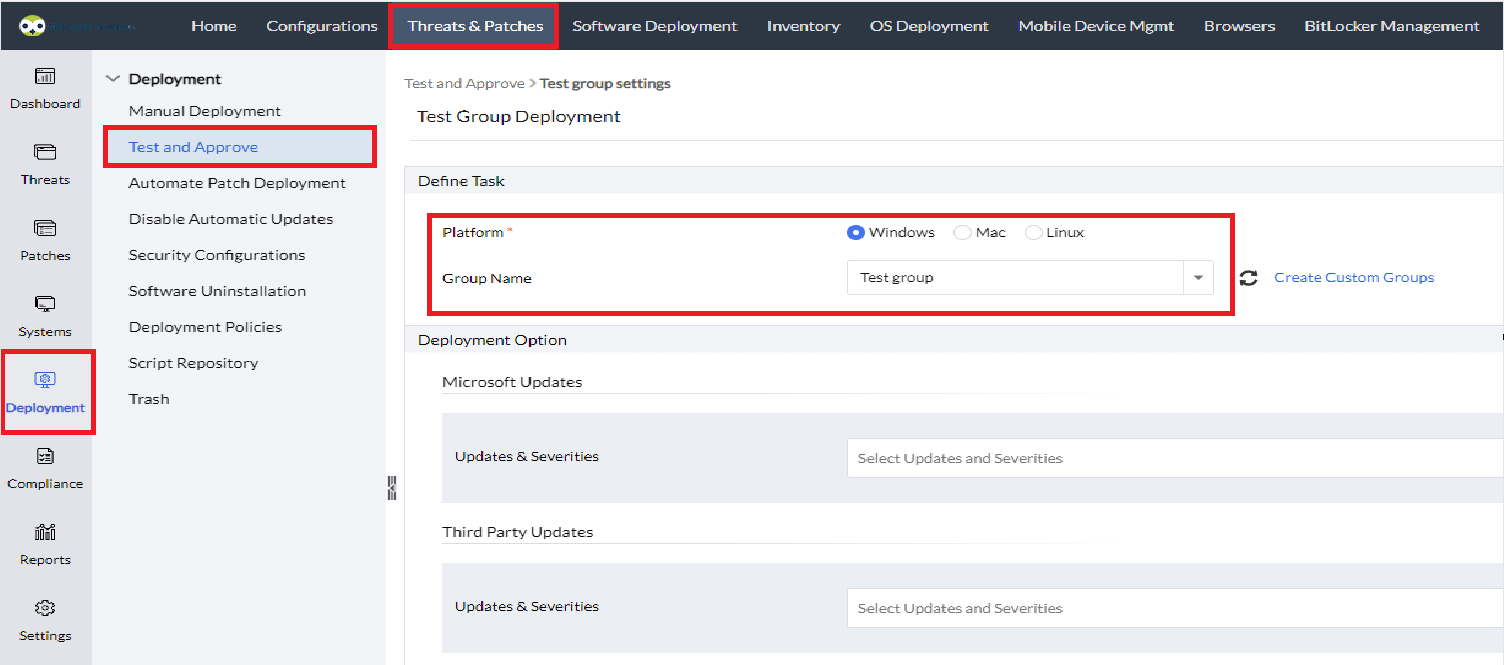Open the Settings gear icon
Viewport: 1504px width, 665px height.
[x=45, y=609]
